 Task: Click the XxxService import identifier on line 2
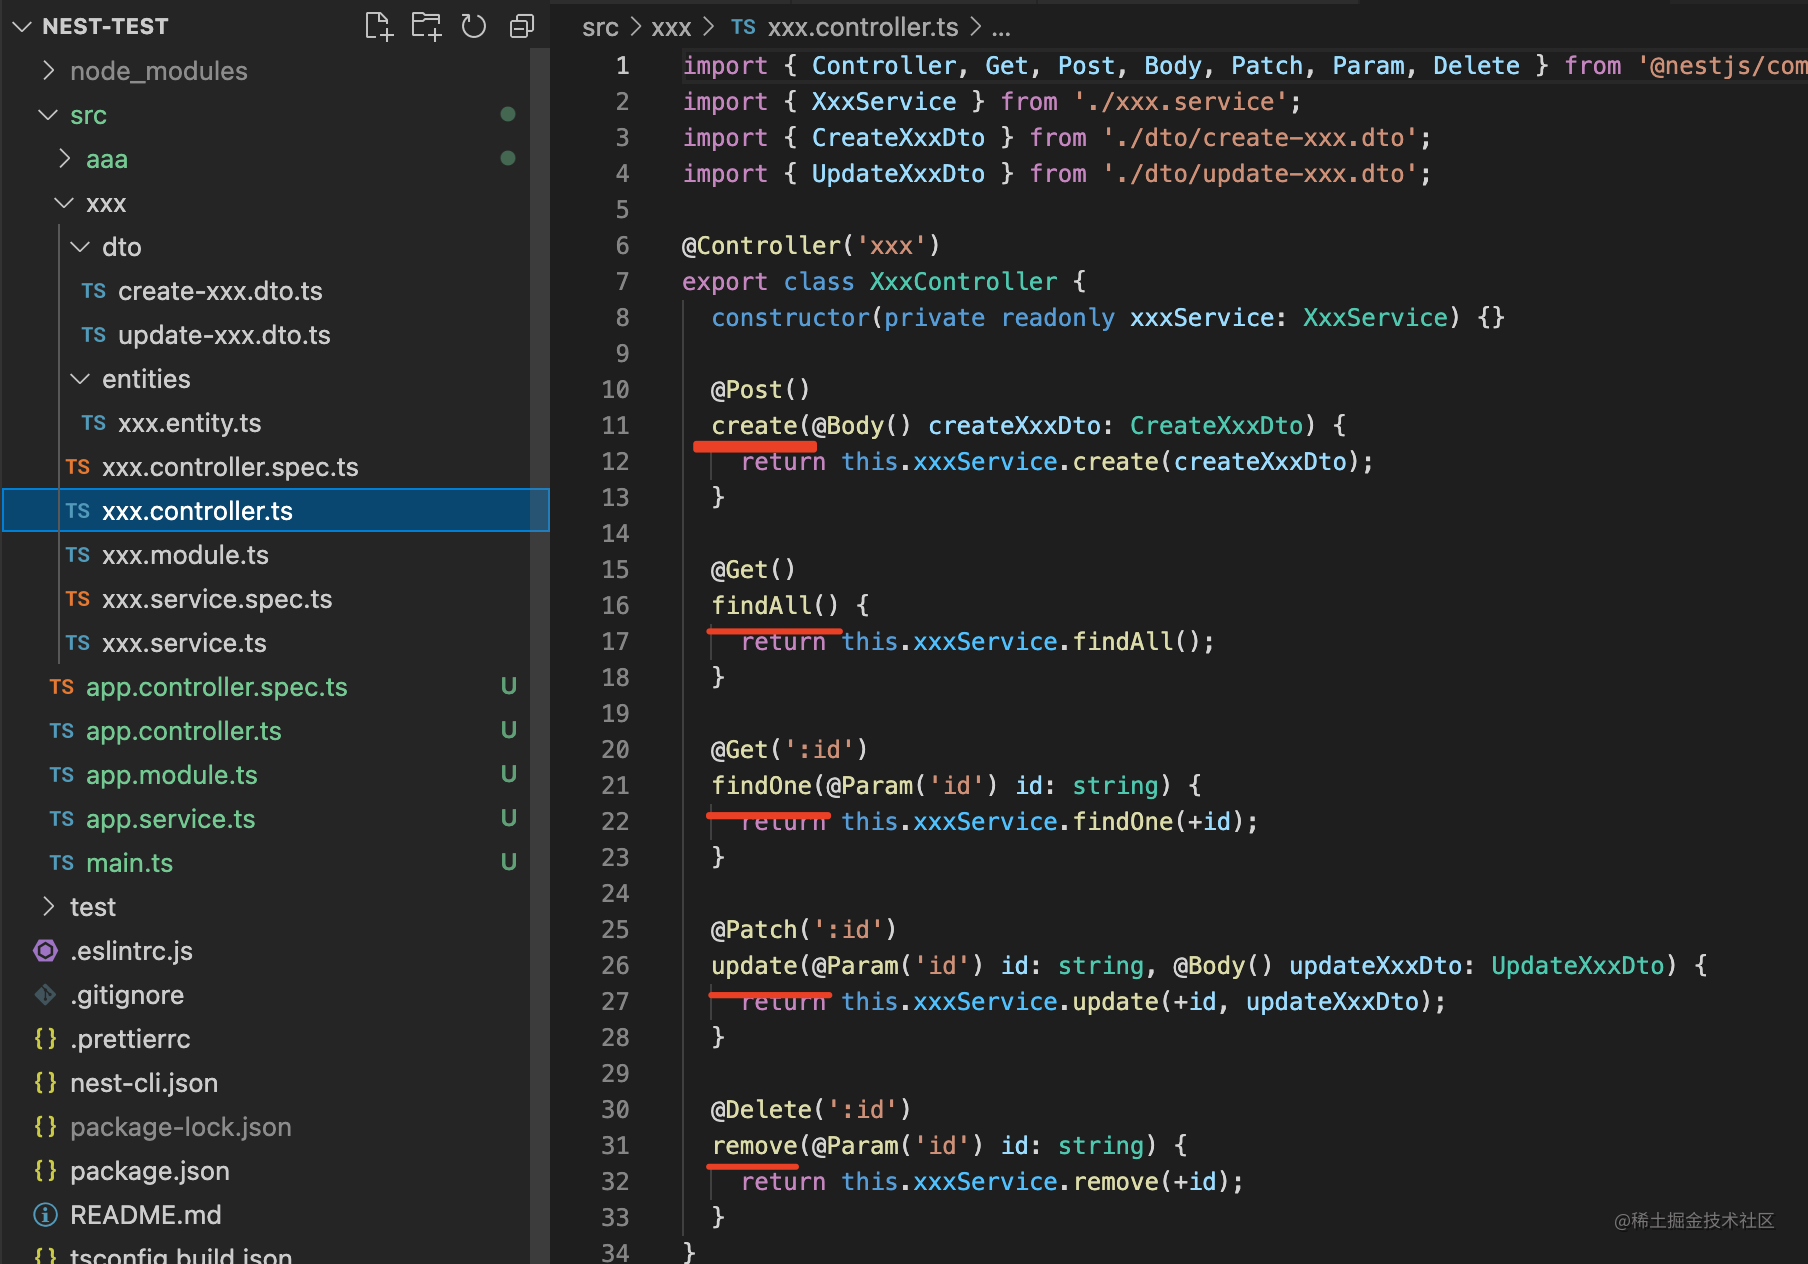pos(883,102)
